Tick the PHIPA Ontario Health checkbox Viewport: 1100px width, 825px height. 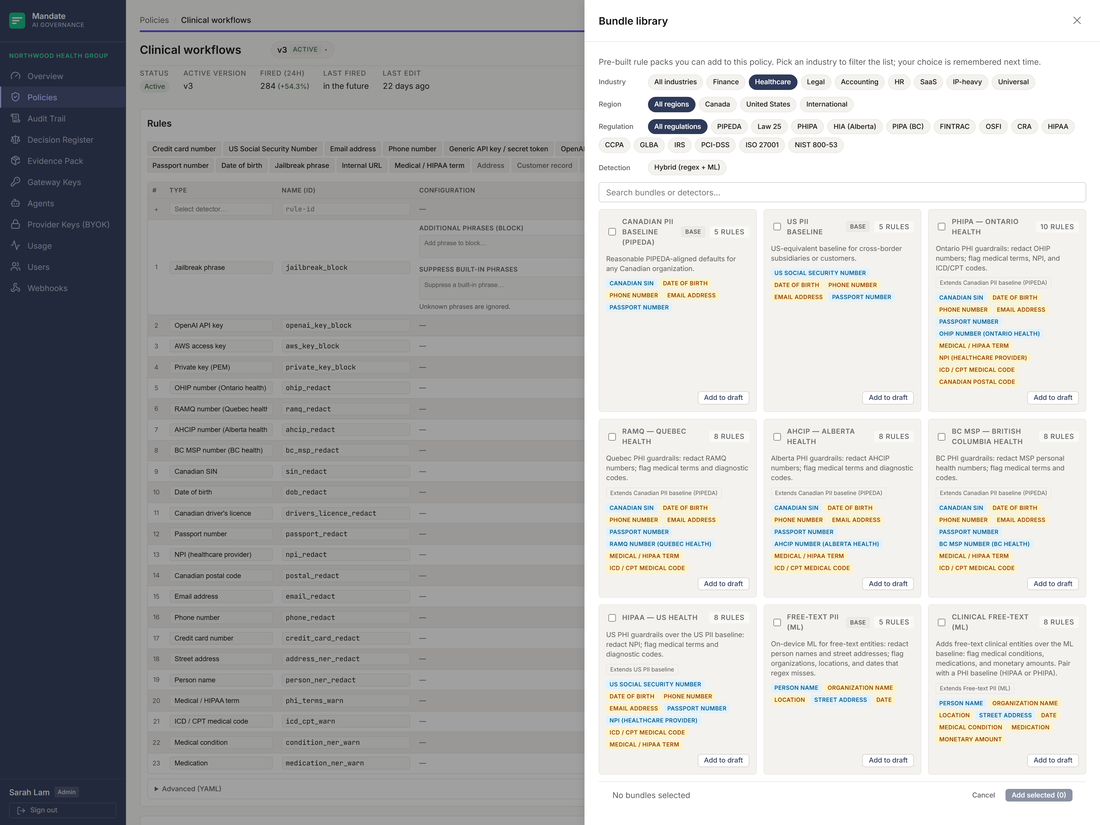coord(941,227)
